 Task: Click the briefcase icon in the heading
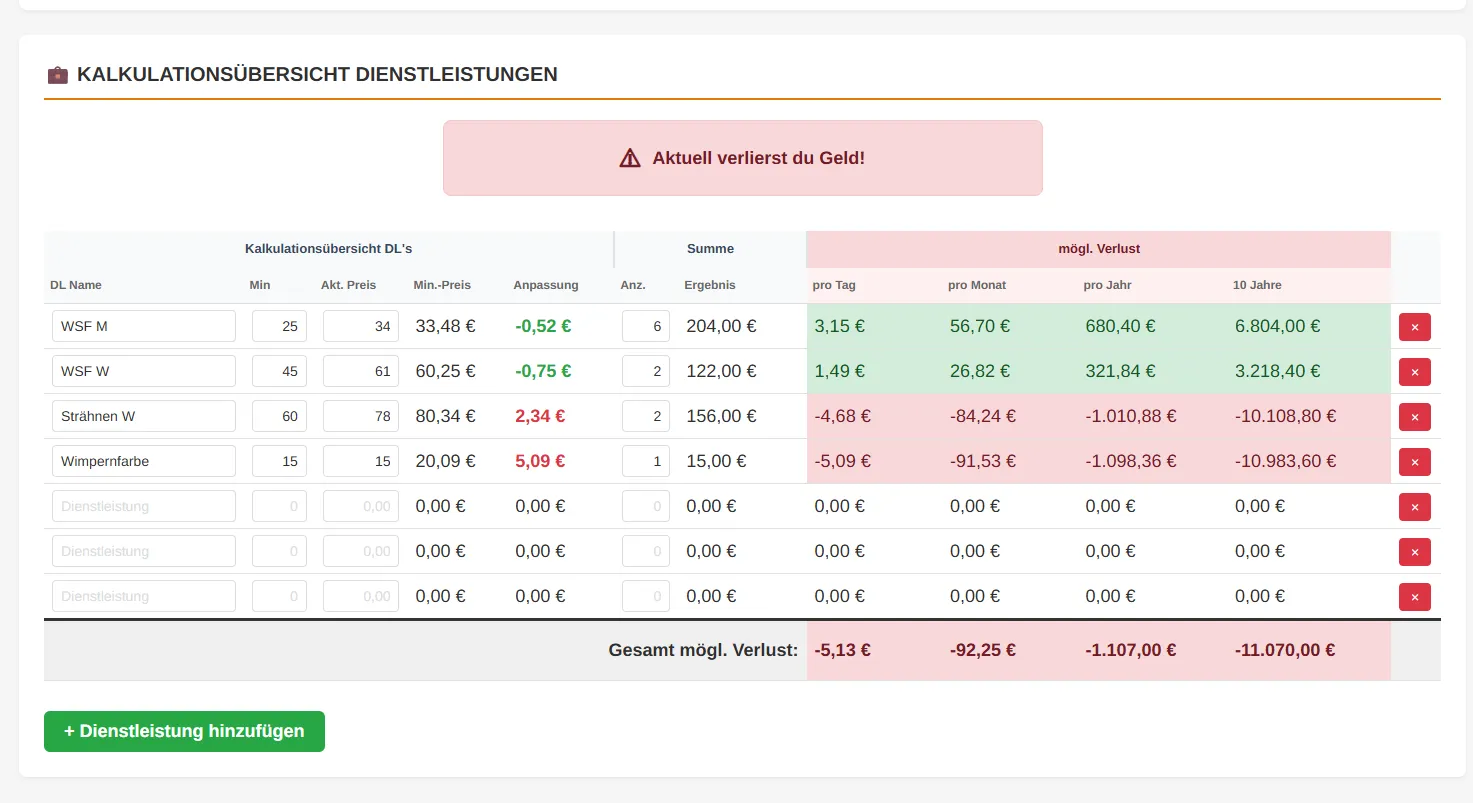(58, 75)
